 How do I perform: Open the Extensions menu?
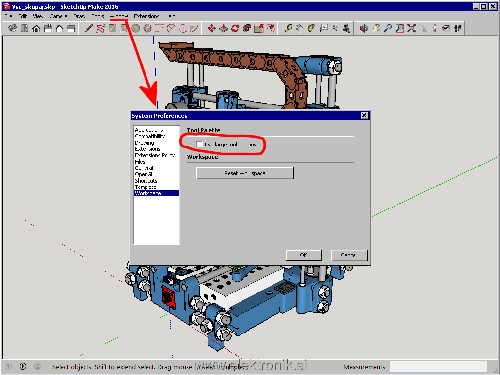pyautogui.click(x=146, y=16)
